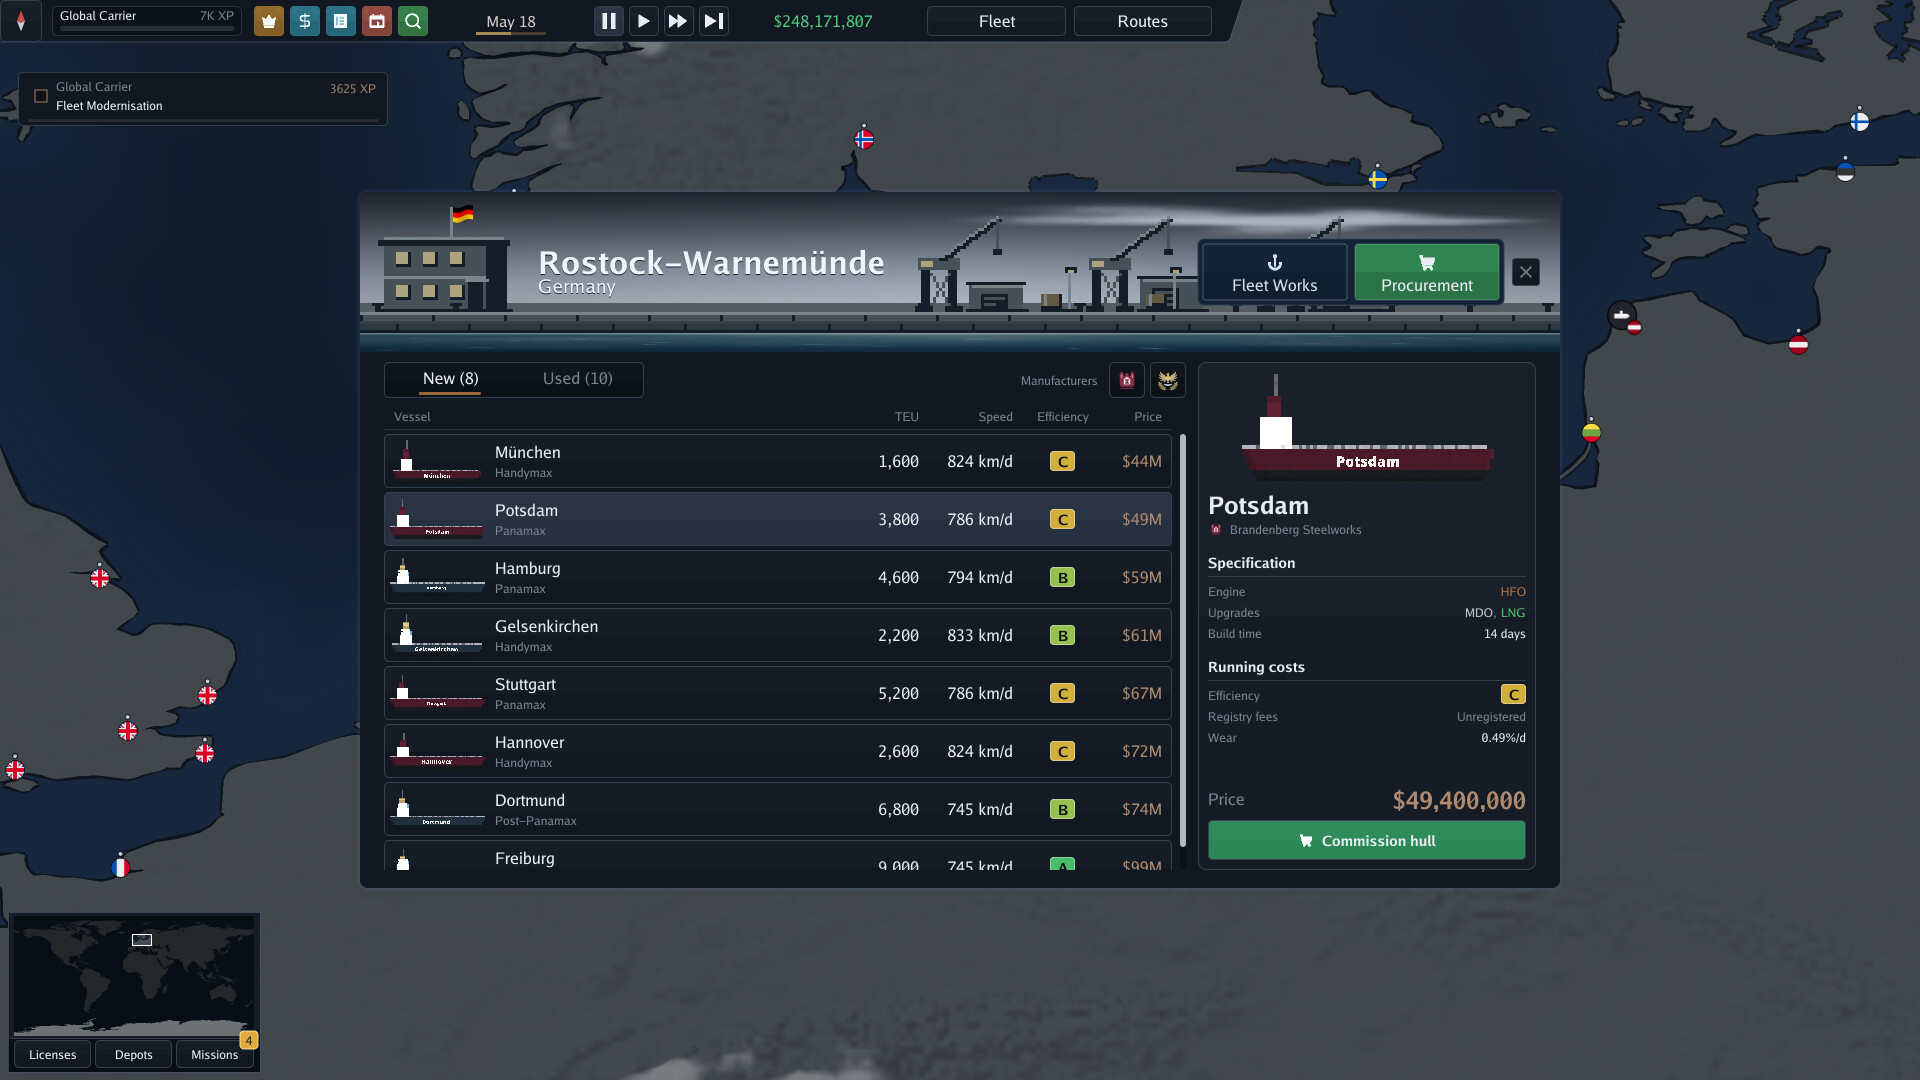This screenshot has height=1080, width=1920.
Task: Open the Licenses panel
Action: (x=52, y=1054)
